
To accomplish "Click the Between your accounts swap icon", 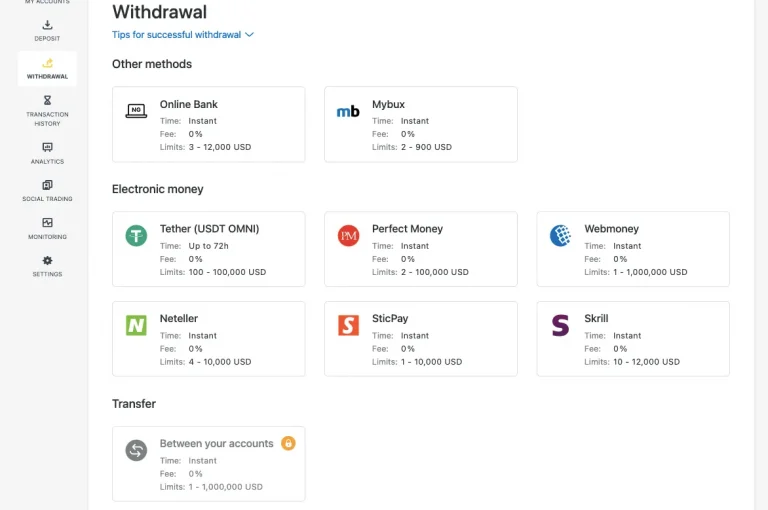I will tap(136, 450).
